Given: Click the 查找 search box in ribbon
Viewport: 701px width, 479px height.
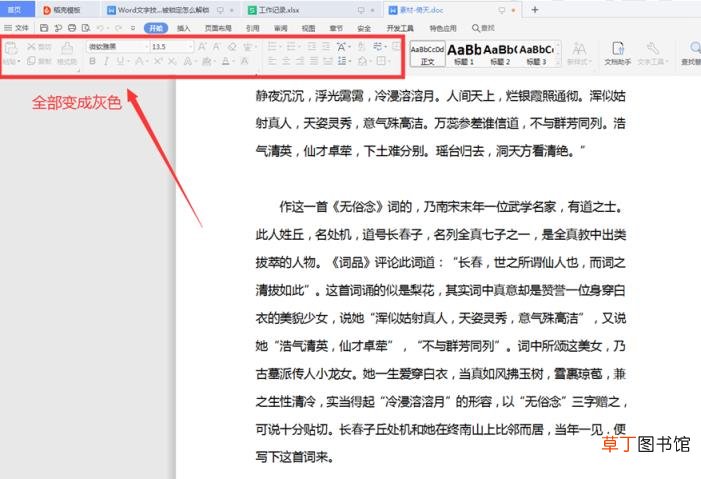Looking at the screenshot, I should [x=484, y=28].
